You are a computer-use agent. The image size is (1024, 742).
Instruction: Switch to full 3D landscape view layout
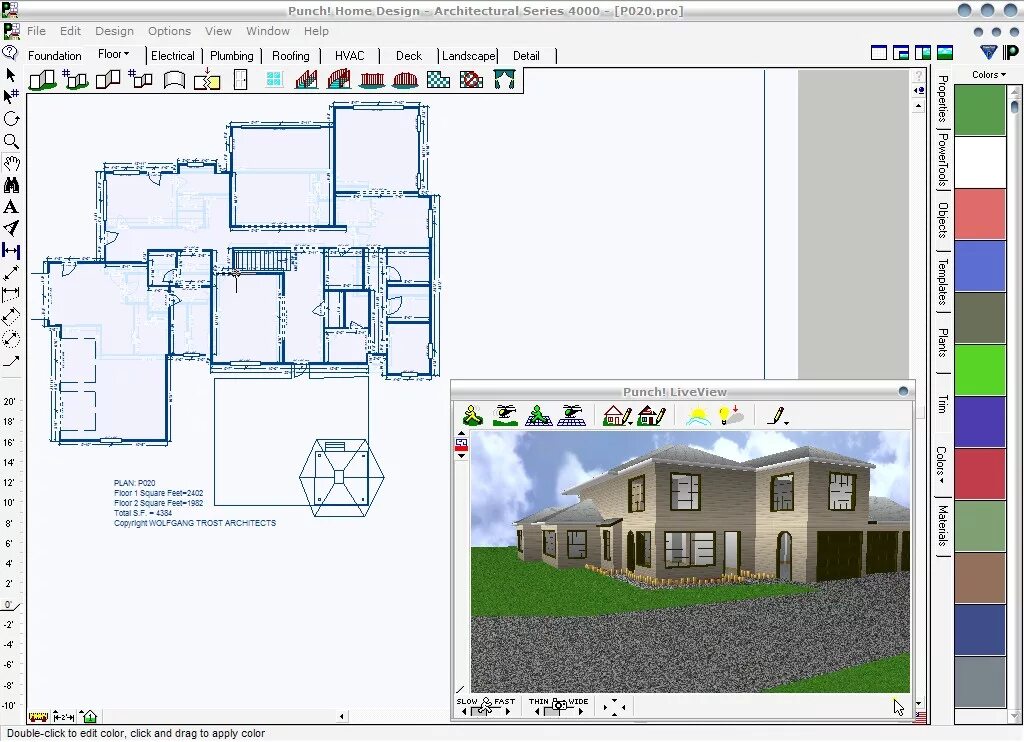point(944,53)
